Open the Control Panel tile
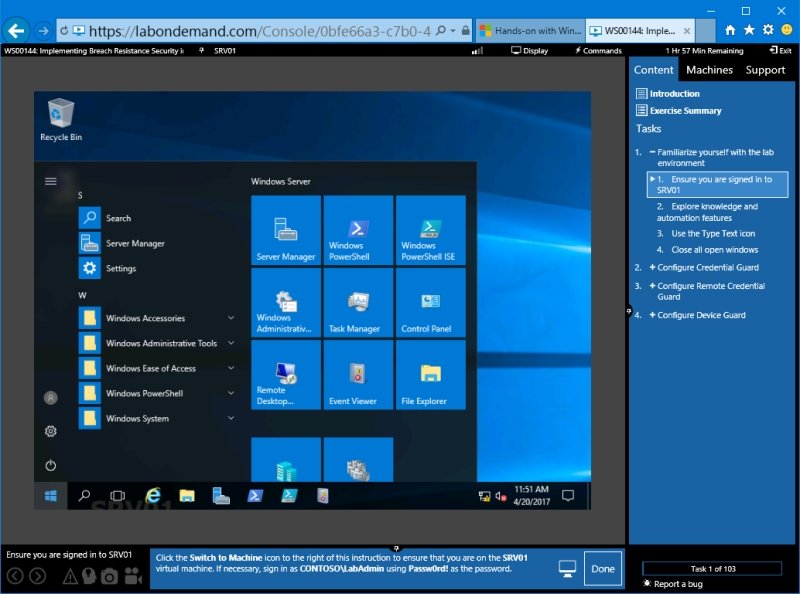Image resolution: width=800 pixels, height=594 pixels. point(431,303)
